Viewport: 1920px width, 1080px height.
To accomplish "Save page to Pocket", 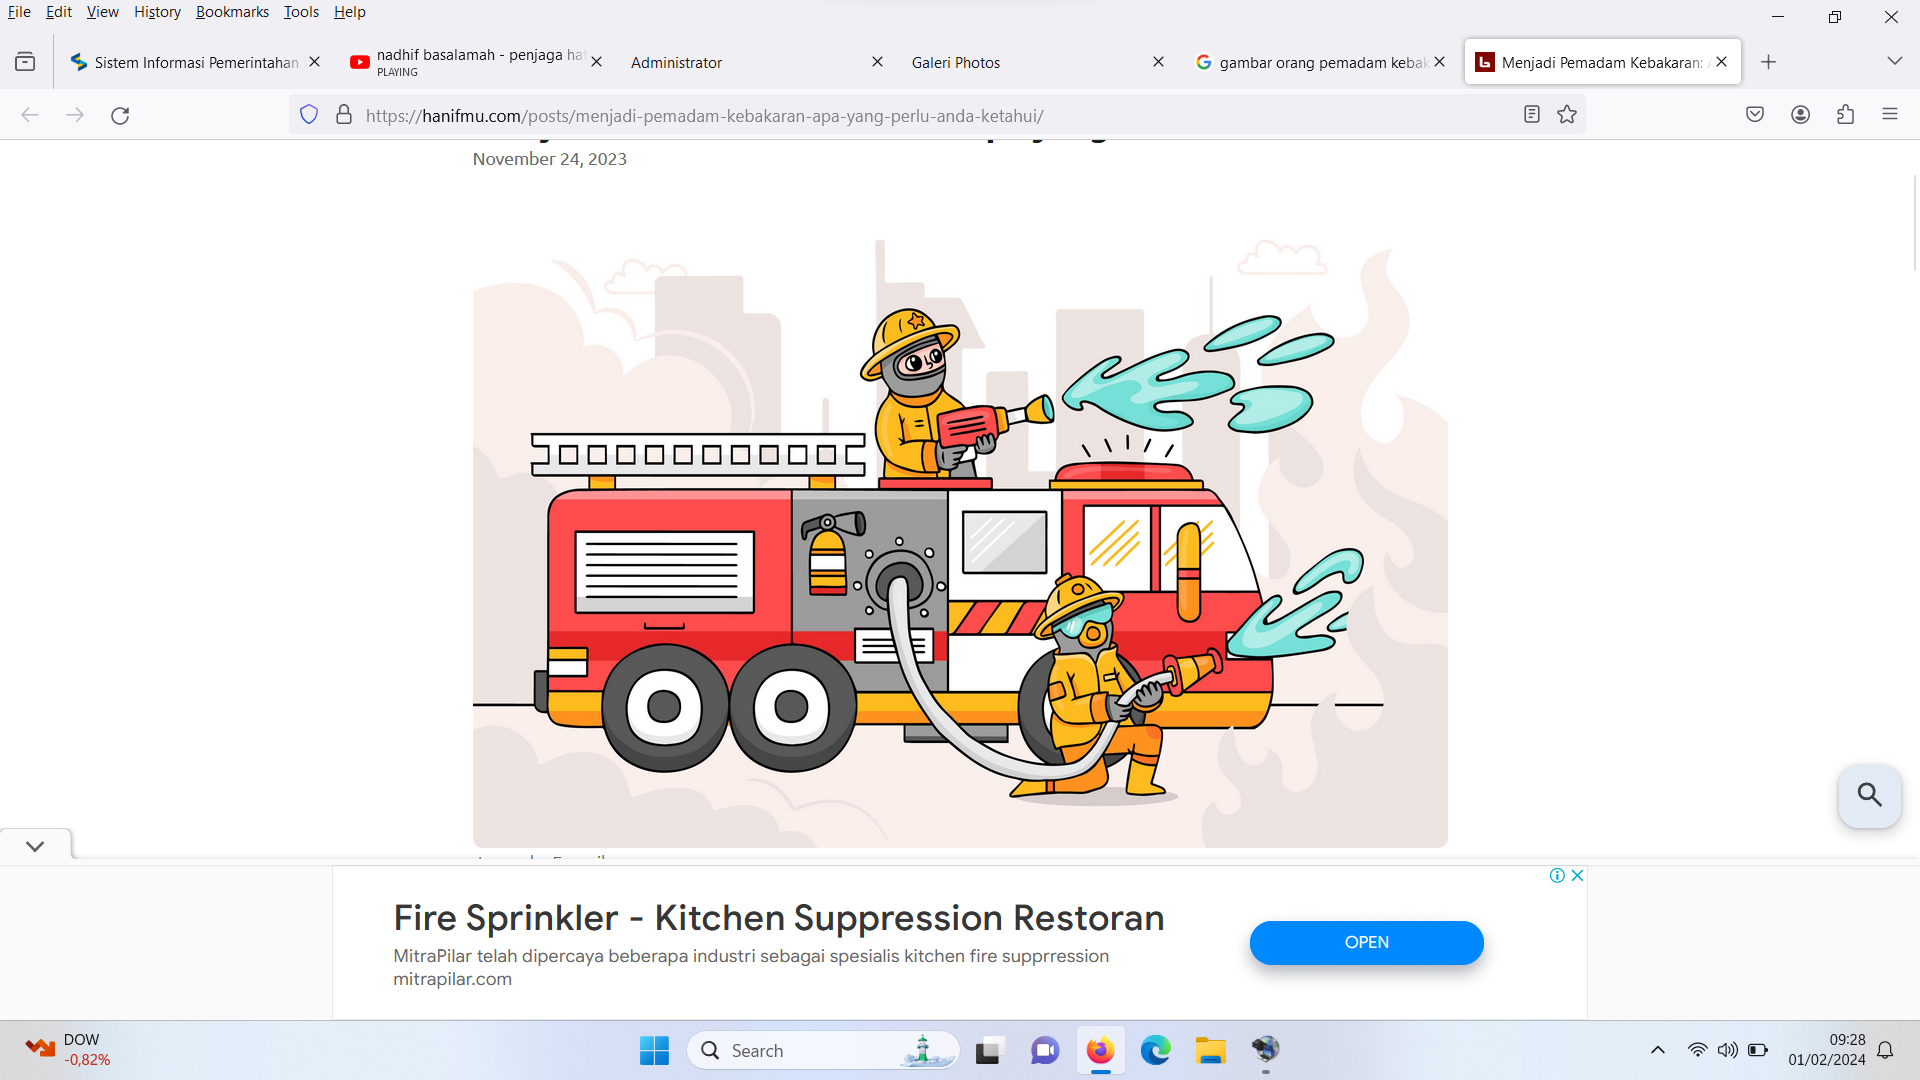I will [1755, 115].
